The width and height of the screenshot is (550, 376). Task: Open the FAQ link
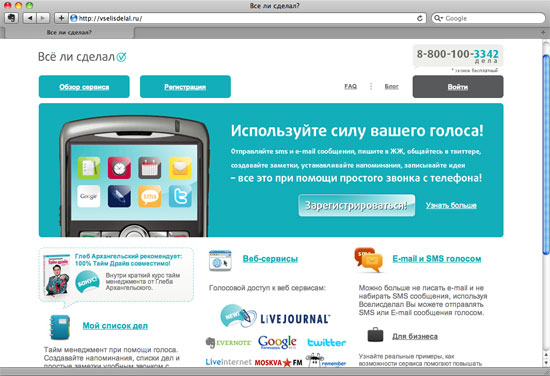pyautogui.click(x=350, y=86)
